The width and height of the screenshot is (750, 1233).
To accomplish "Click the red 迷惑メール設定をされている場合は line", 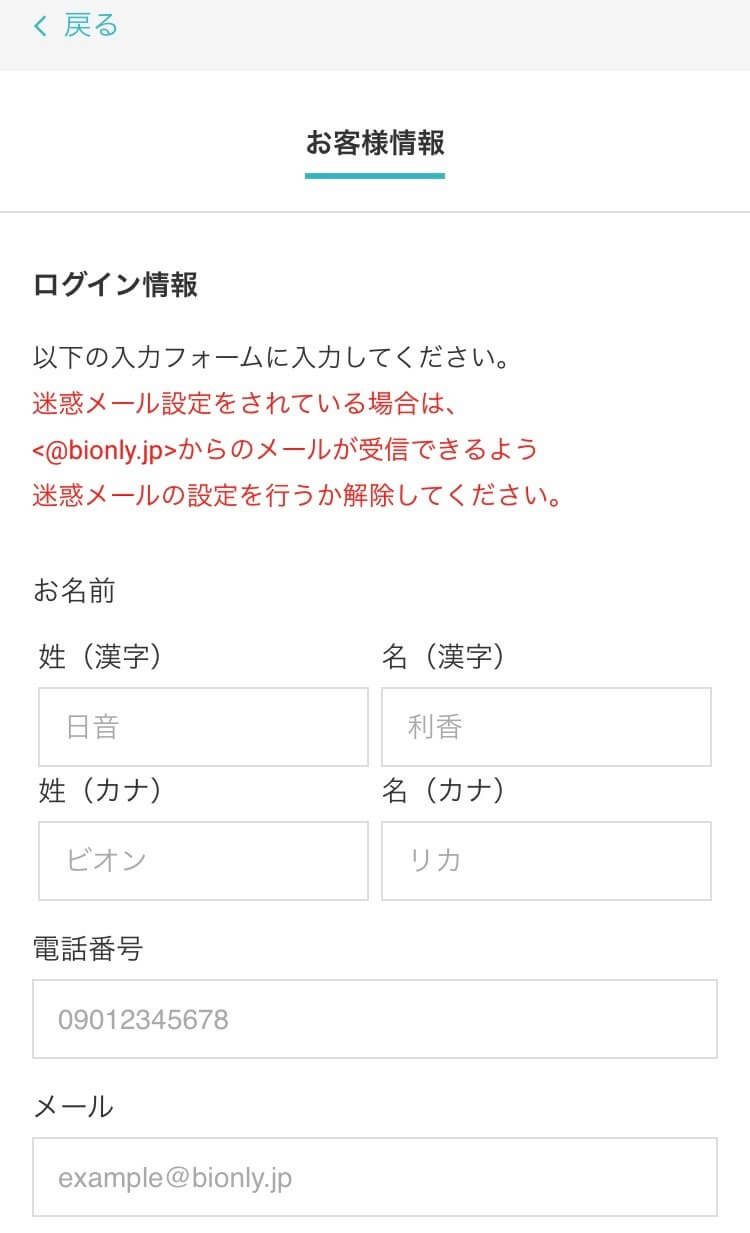I will pos(245,404).
